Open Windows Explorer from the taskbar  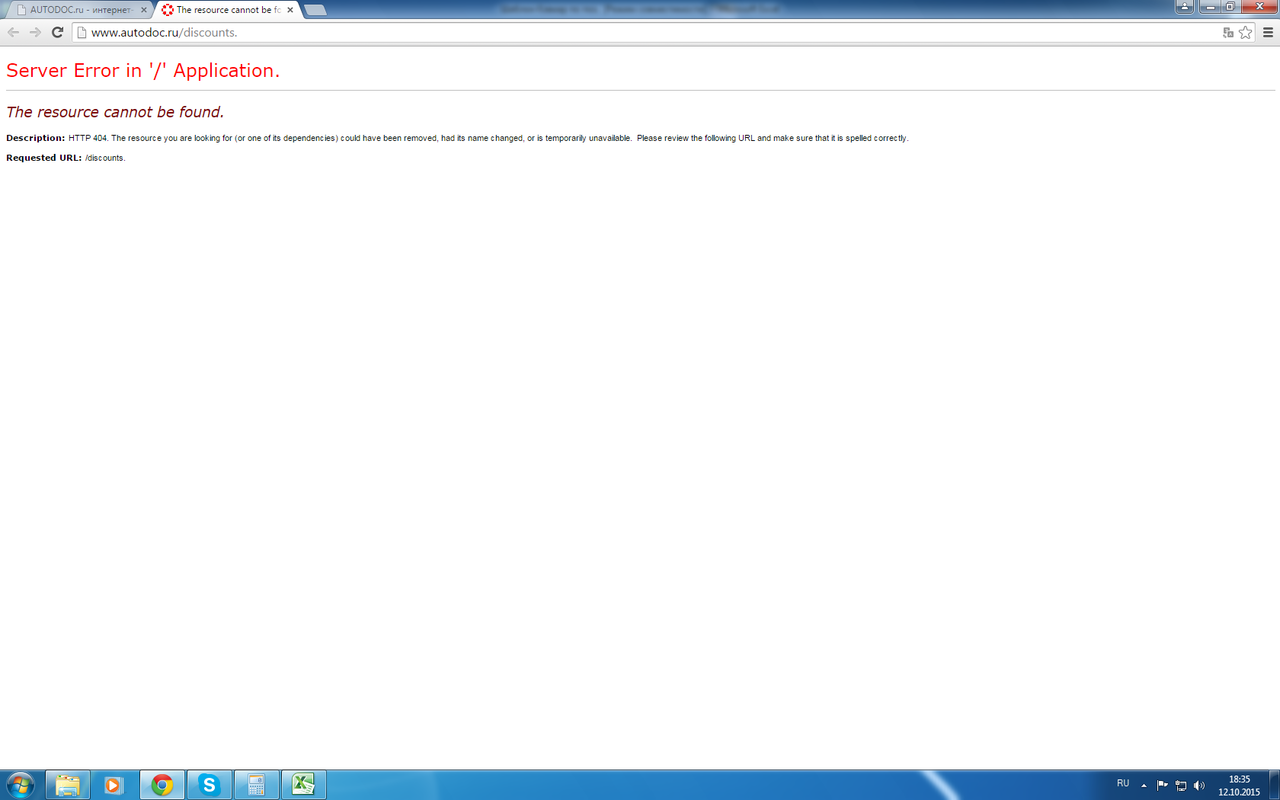67,784
